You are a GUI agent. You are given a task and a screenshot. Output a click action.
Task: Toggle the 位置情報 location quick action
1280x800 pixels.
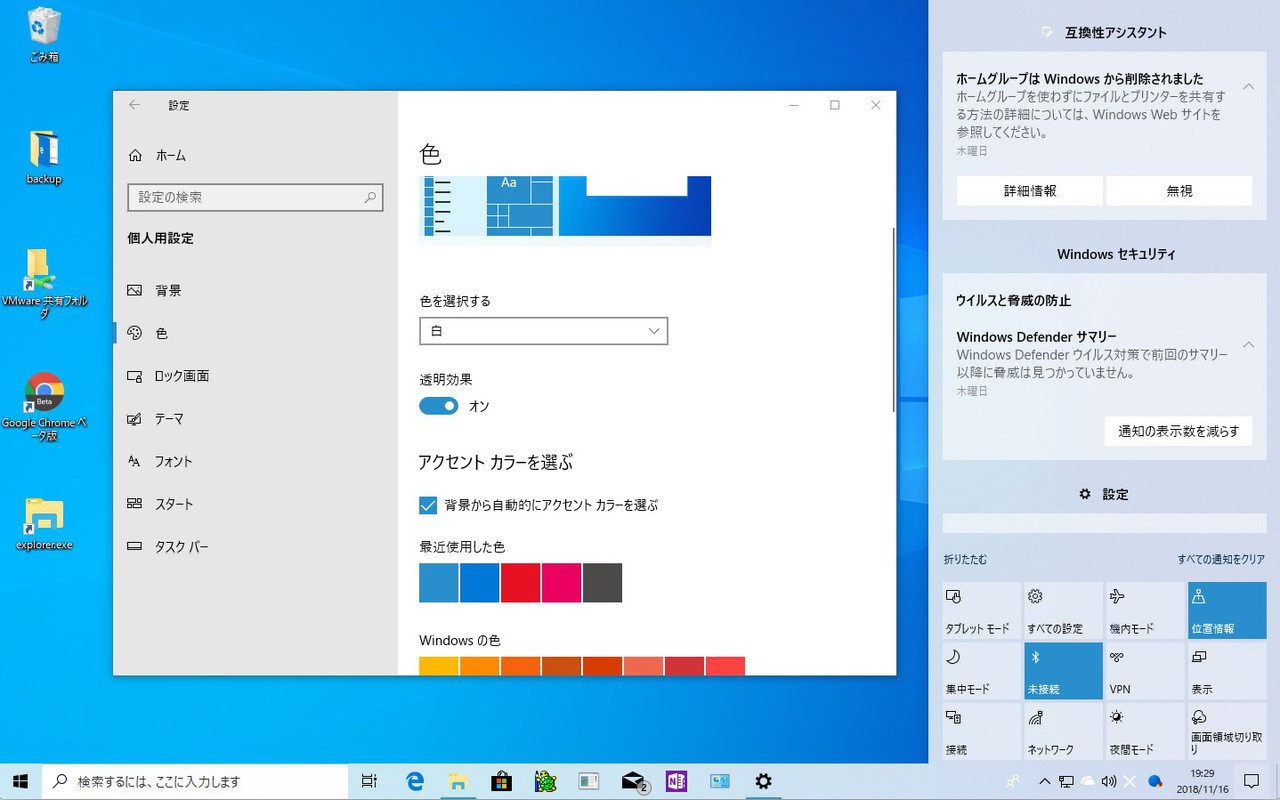[x=1227, y=610]
